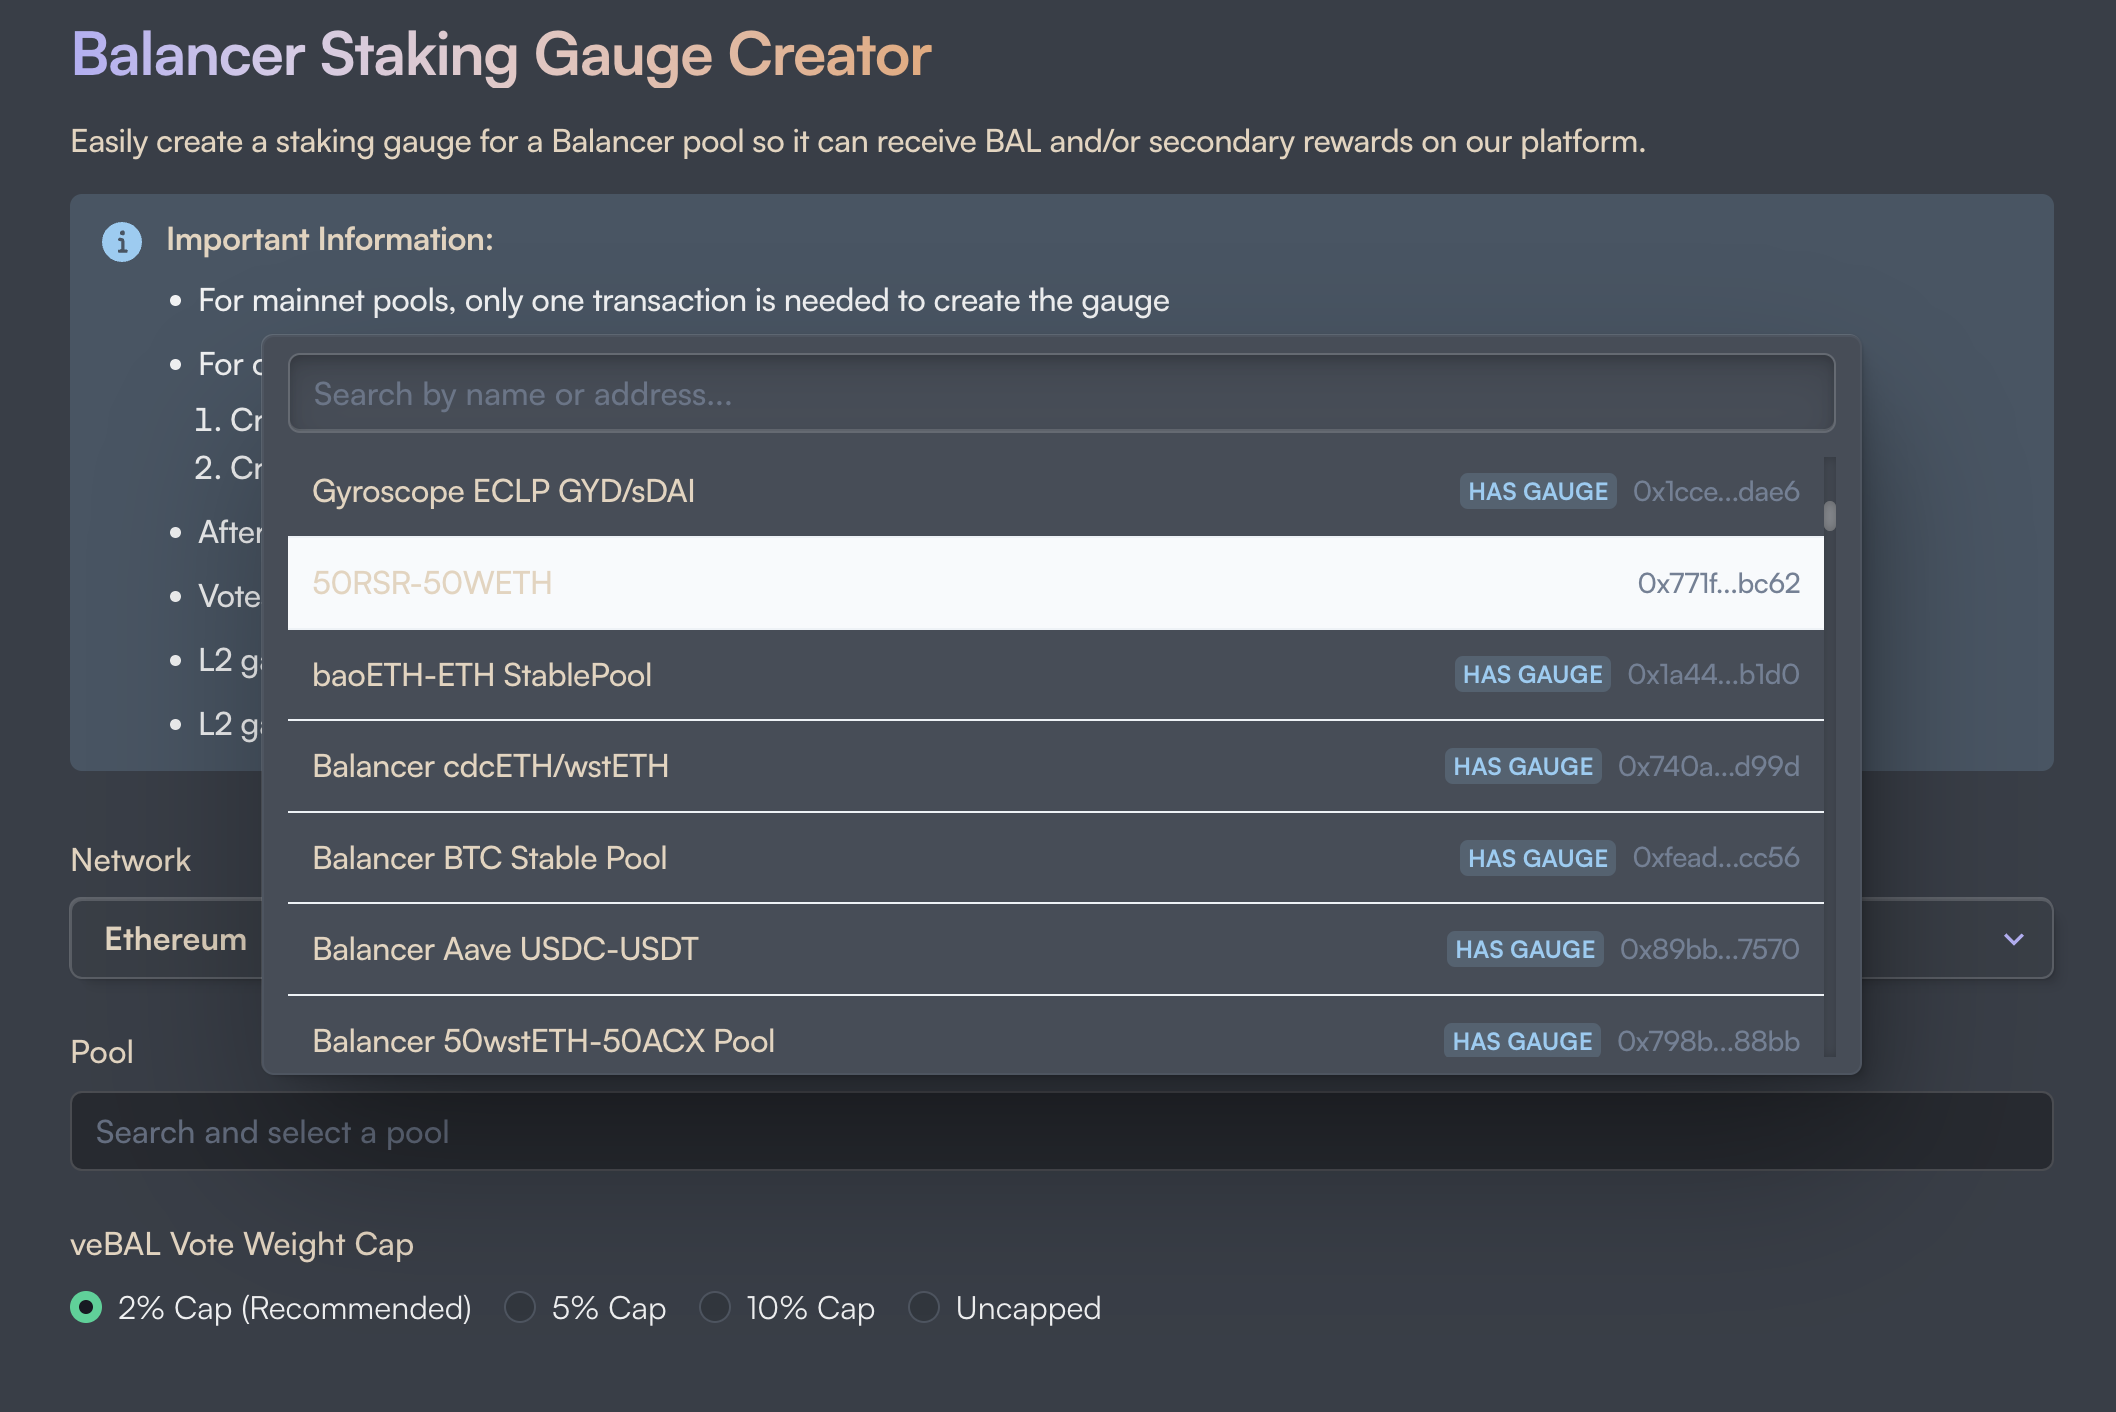Focus the Search by name or address field

click(x=1060, y=394)
